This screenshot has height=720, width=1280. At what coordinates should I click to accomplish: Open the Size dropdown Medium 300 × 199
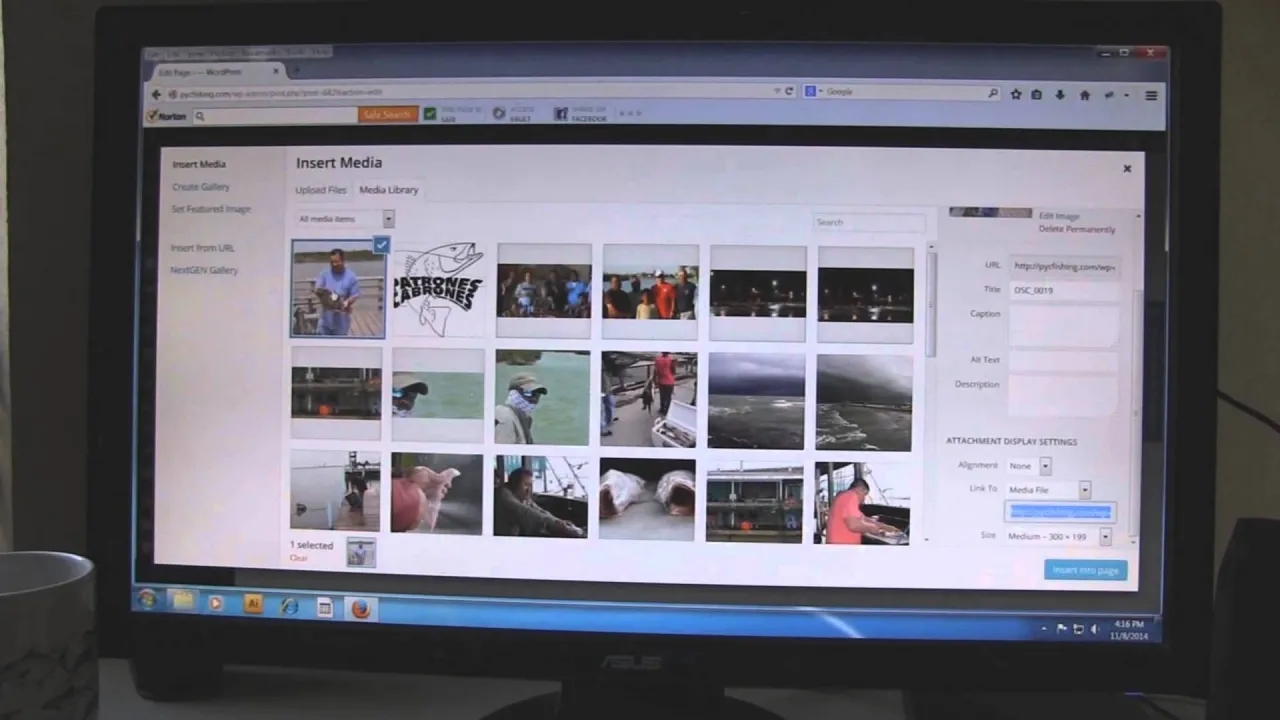[1058, 537]
